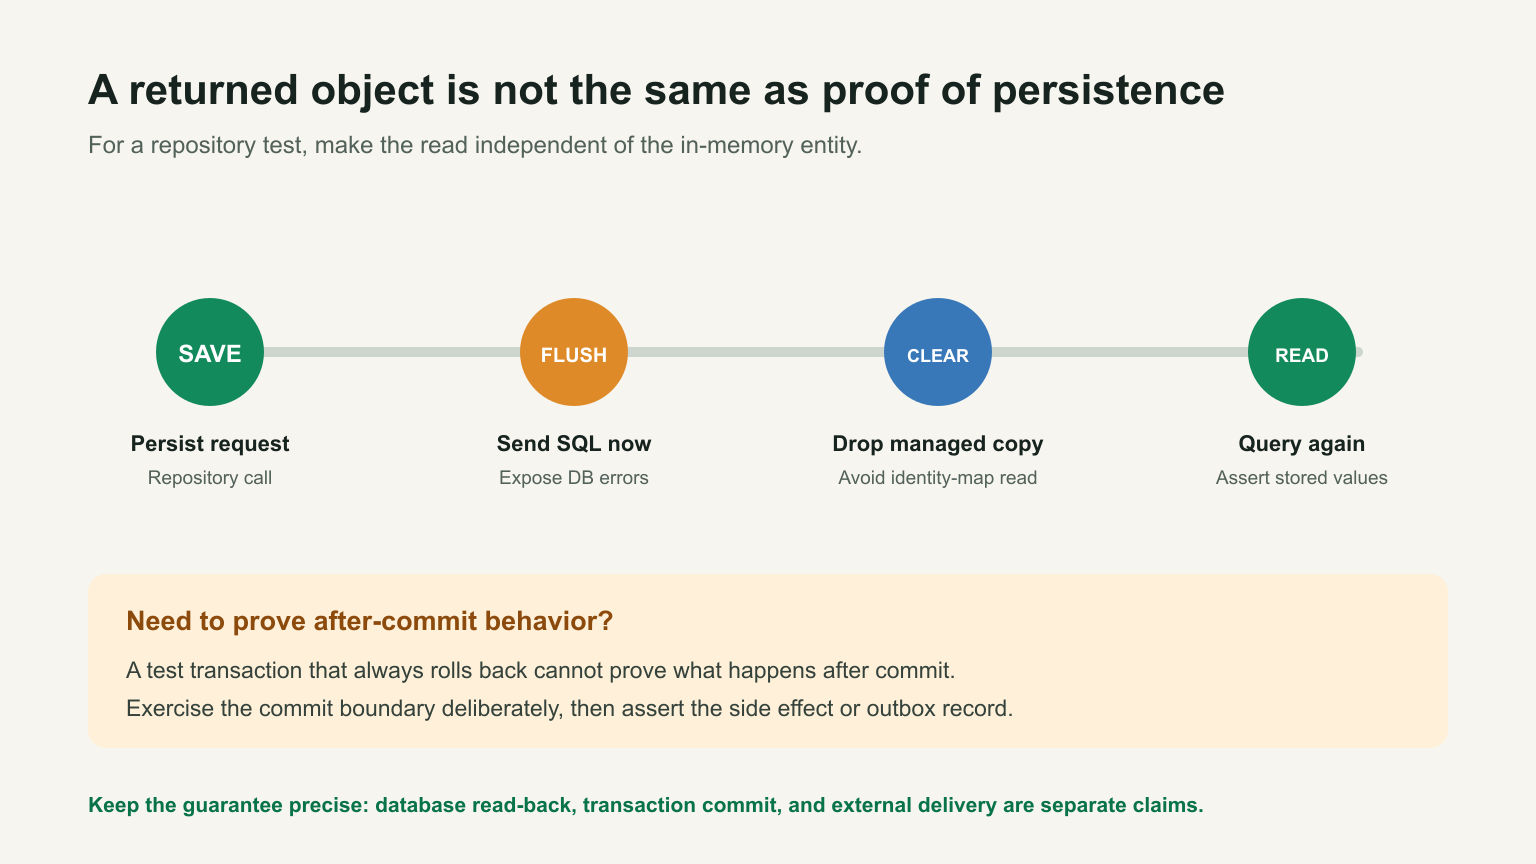Viewport: 1536px width, 864px height.
Task: Click the 'Exercise the commit boundary' sentence
Action: 570,709
